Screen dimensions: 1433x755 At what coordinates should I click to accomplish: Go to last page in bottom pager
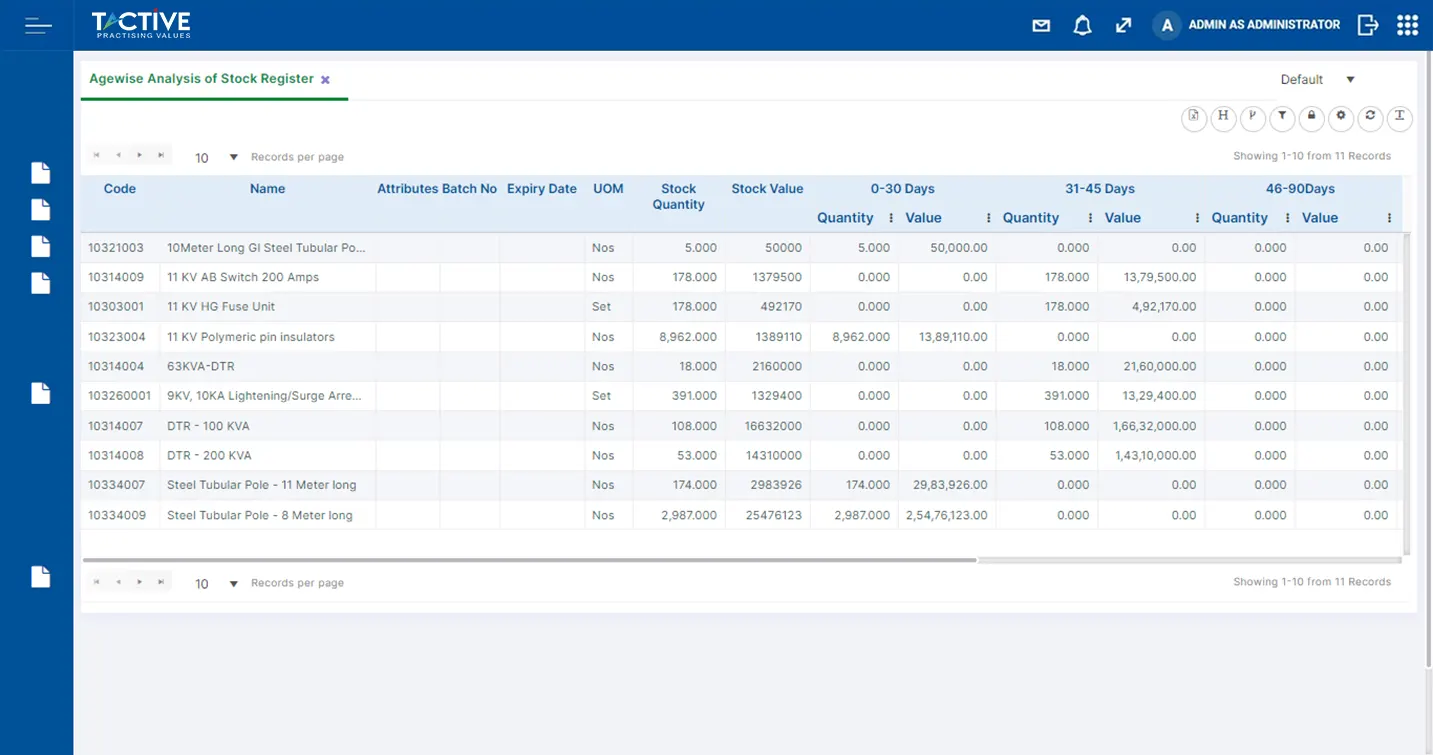click(x=161, y=581)
